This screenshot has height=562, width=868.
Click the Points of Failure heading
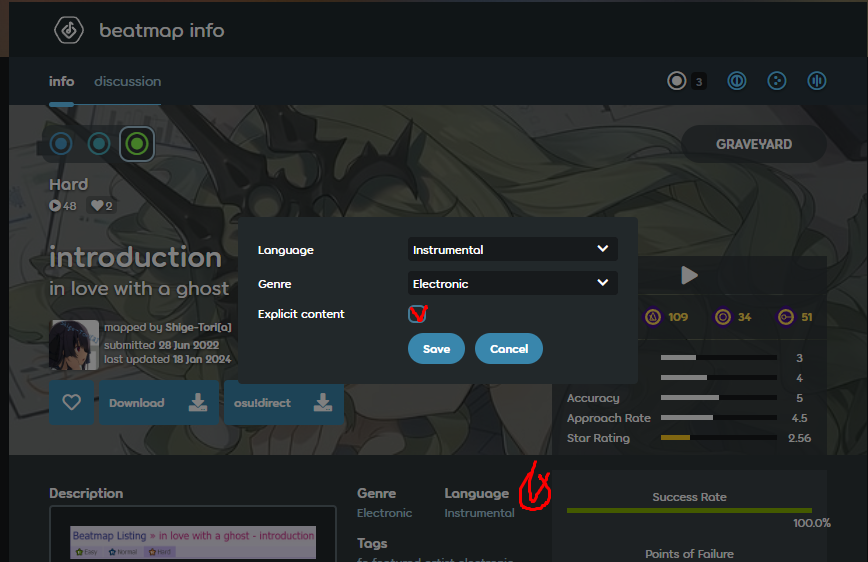click(x=689, y=554)
